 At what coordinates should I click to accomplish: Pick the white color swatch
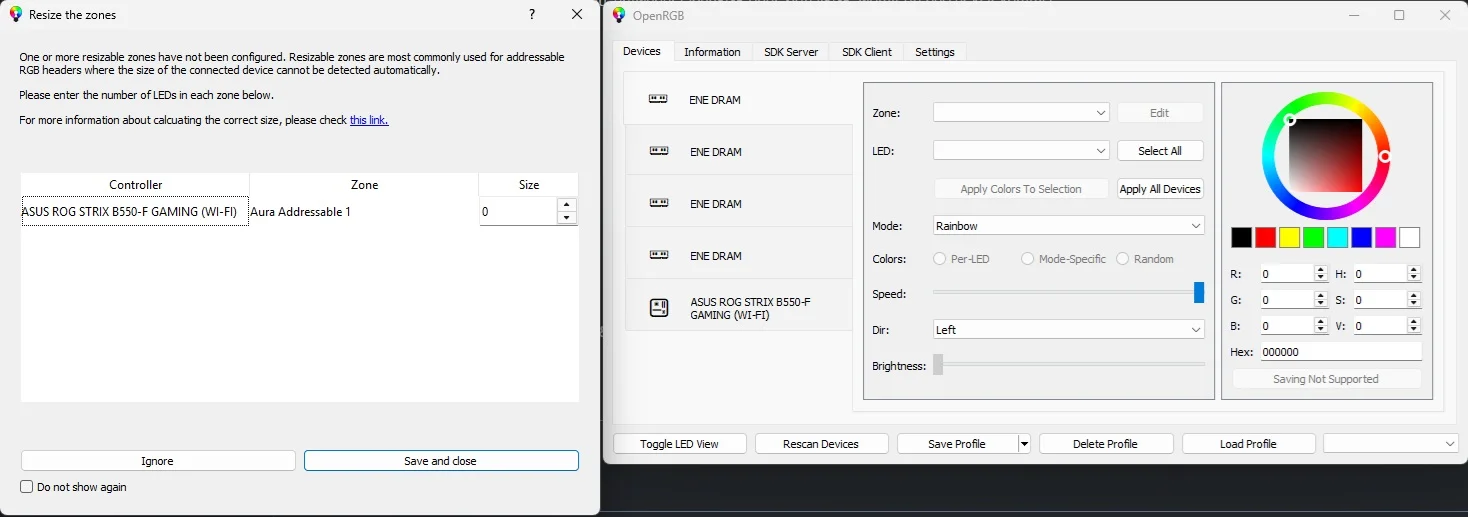pos(1409,238)
